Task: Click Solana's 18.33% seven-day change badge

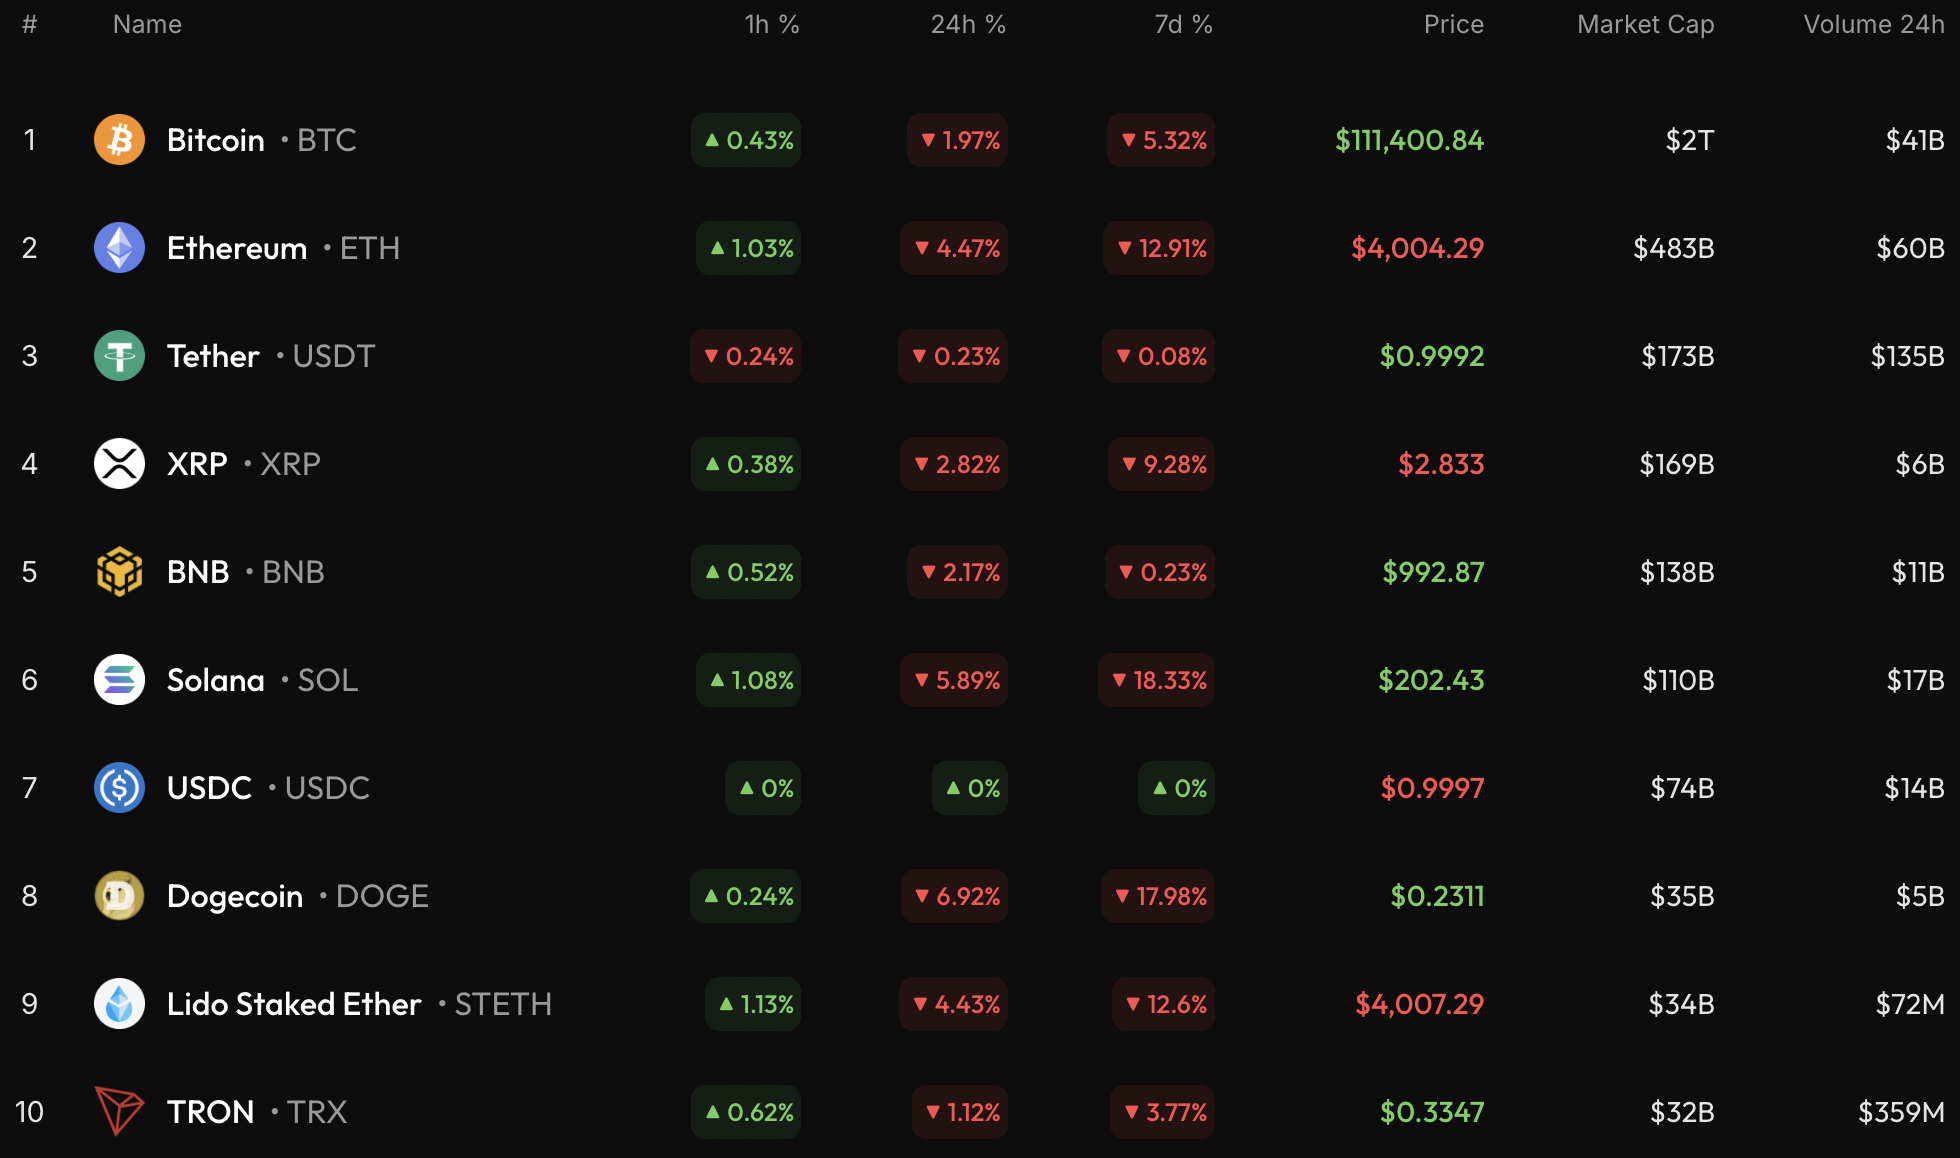Action: pyautogui.click(x=1158, y=680)
